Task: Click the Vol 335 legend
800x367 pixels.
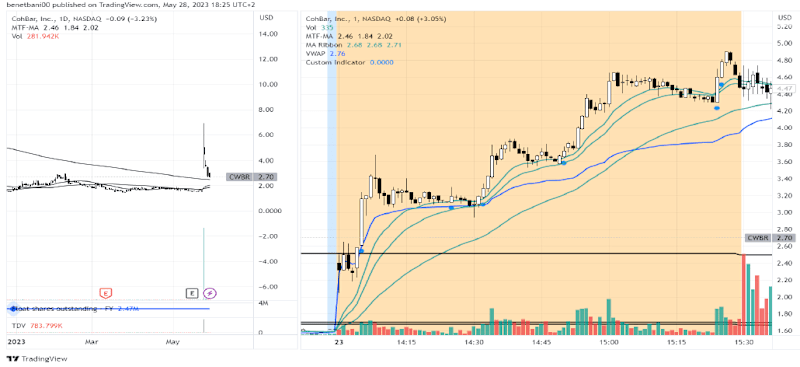Action: click(319, 27)
